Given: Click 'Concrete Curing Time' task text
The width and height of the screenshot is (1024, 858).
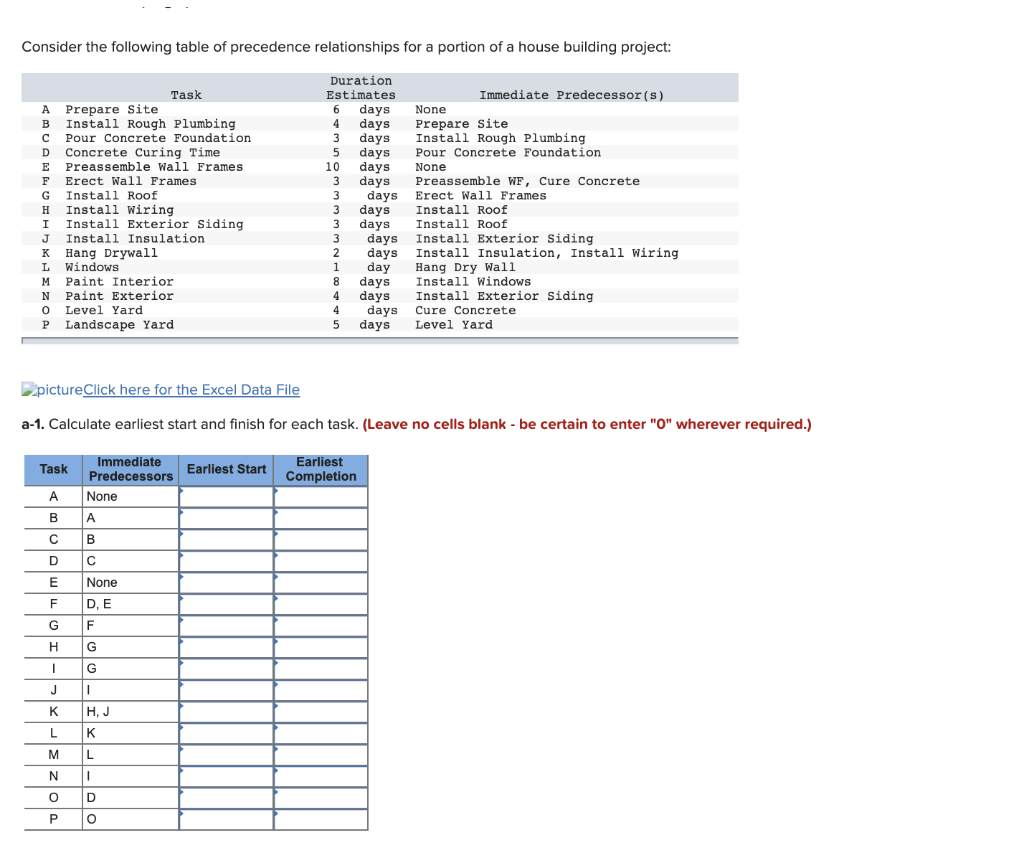Looking at the screenshot, I should 142,153.
